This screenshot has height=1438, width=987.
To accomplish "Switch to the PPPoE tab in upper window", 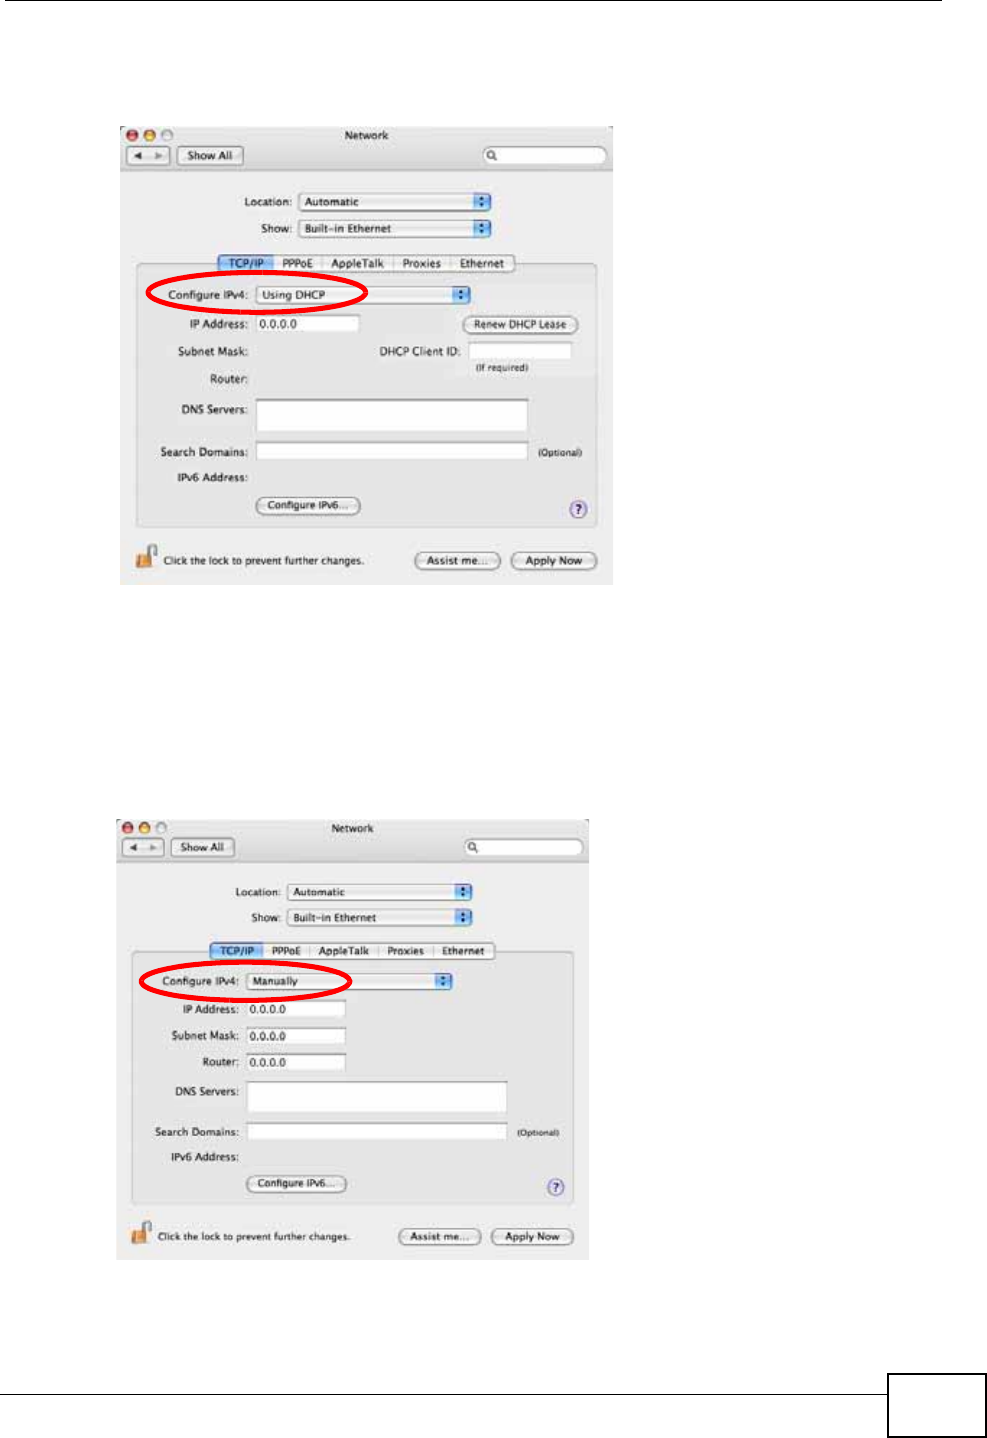I will (297, 264).
